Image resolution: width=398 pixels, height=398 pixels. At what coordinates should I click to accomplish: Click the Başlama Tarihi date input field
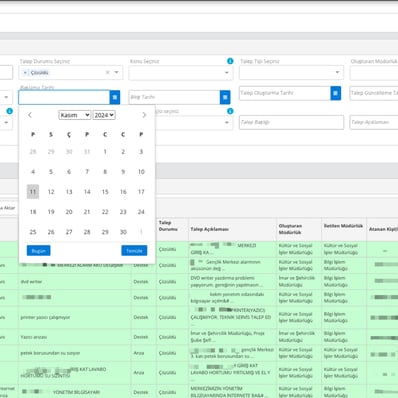tap(64, 97)
